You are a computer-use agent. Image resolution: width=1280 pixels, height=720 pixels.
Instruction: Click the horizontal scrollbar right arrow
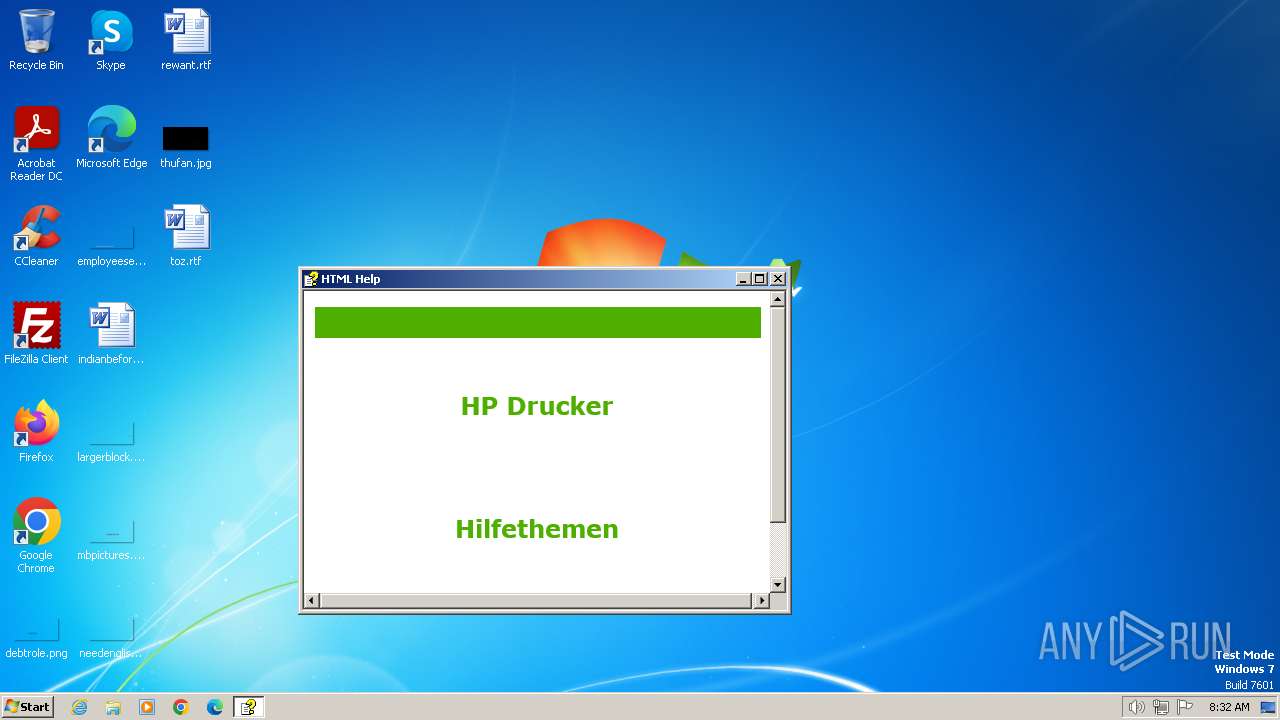[762, 600]
